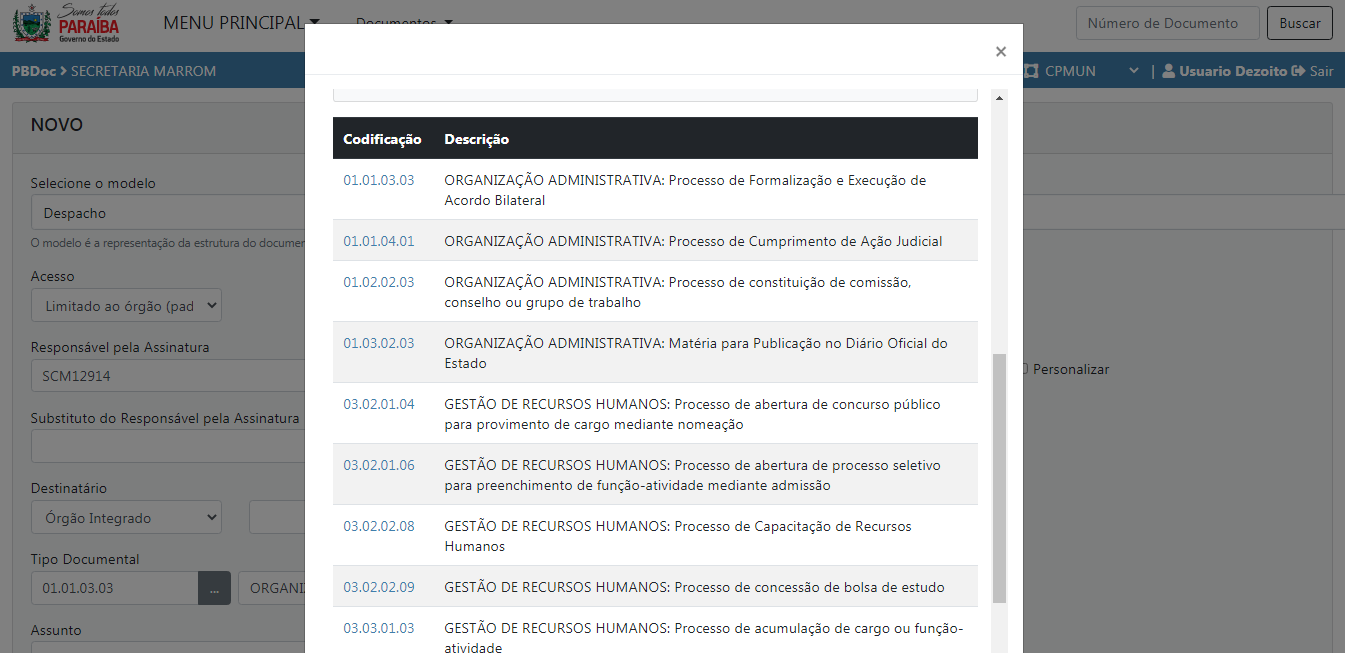Image resolution: width=1345 pixels, height=653 pixels.
Task: Close the classification modal with the X
Action: click(x=1000, y=52)
